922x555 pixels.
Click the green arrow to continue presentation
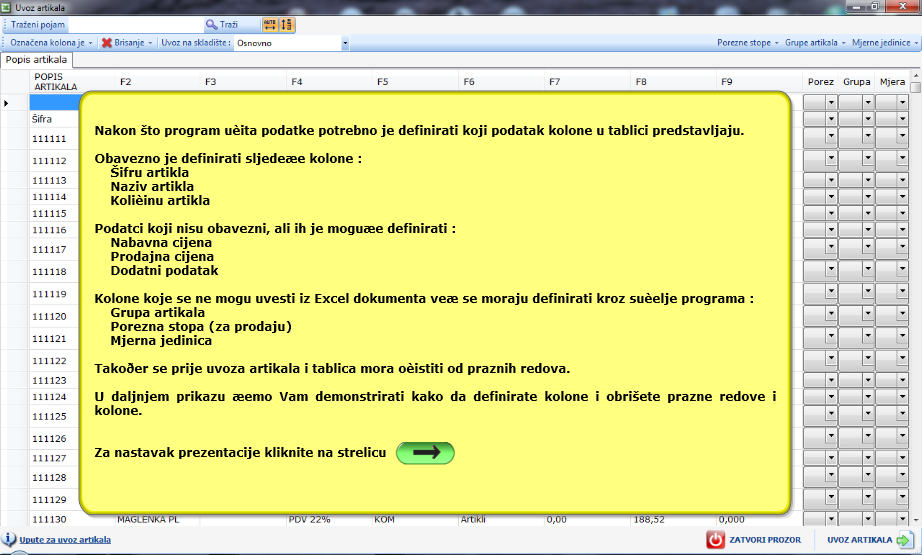[x=425, y=453]
